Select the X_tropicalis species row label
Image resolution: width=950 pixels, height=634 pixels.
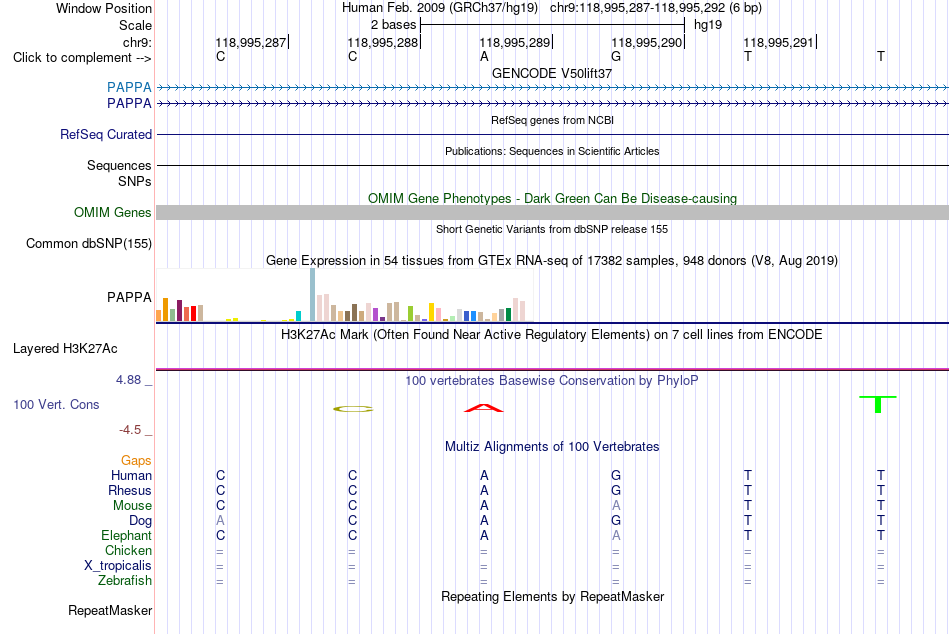pyautogui.click(x=118, y=566)
